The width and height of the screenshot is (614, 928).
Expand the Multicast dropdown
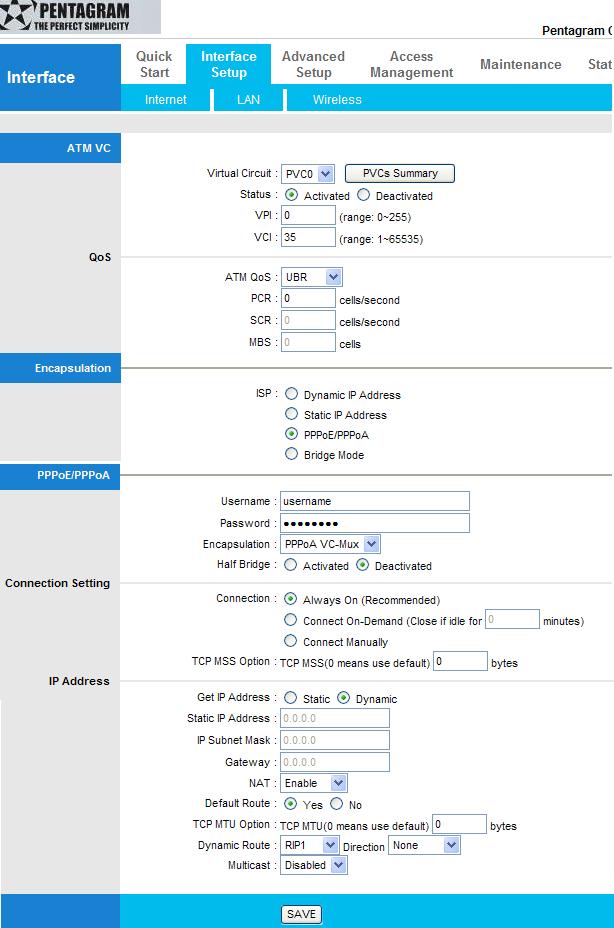point(314,865)
